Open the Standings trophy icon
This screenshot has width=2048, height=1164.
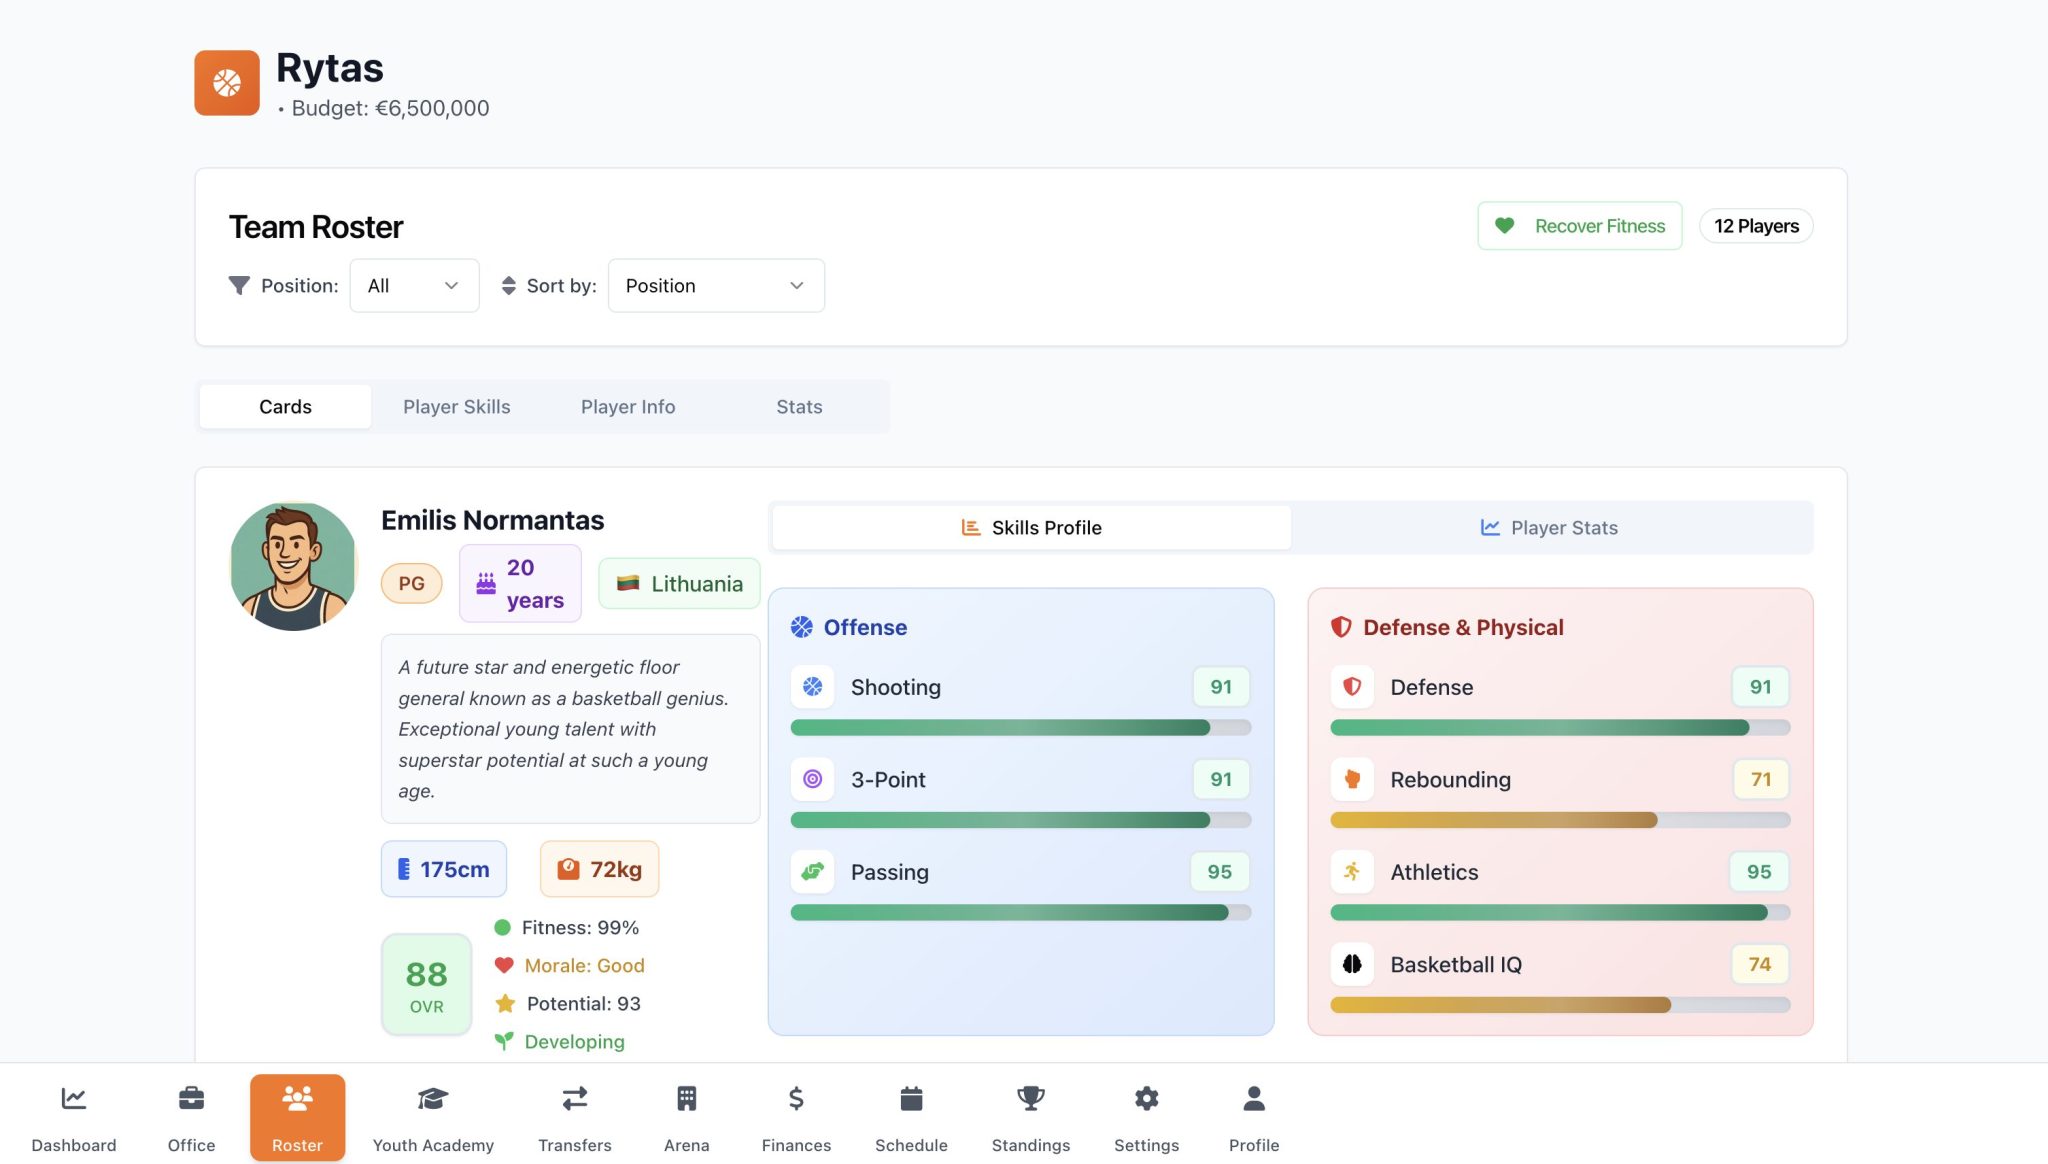point(1030,1099)
